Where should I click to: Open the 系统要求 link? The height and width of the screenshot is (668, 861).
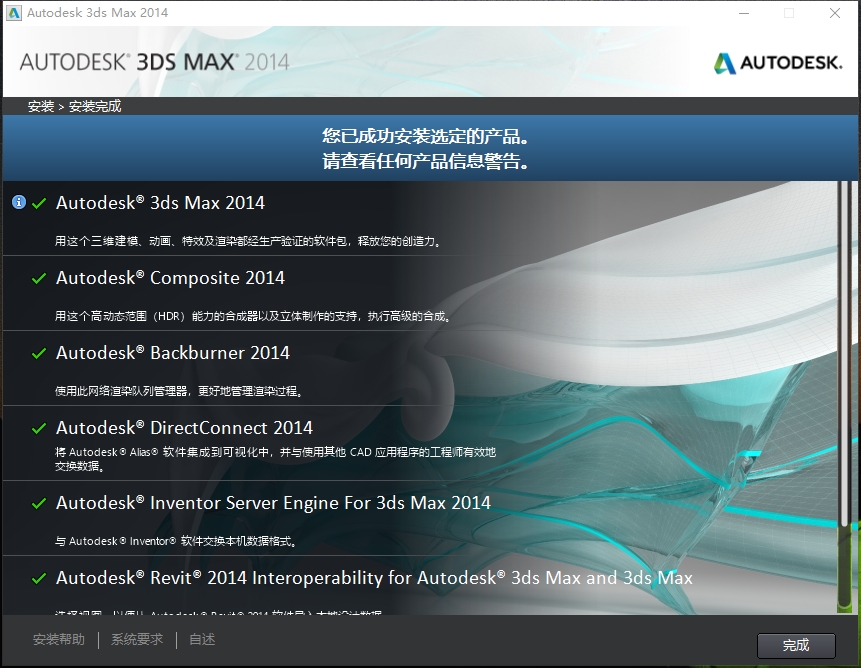(x=137, y=640)
